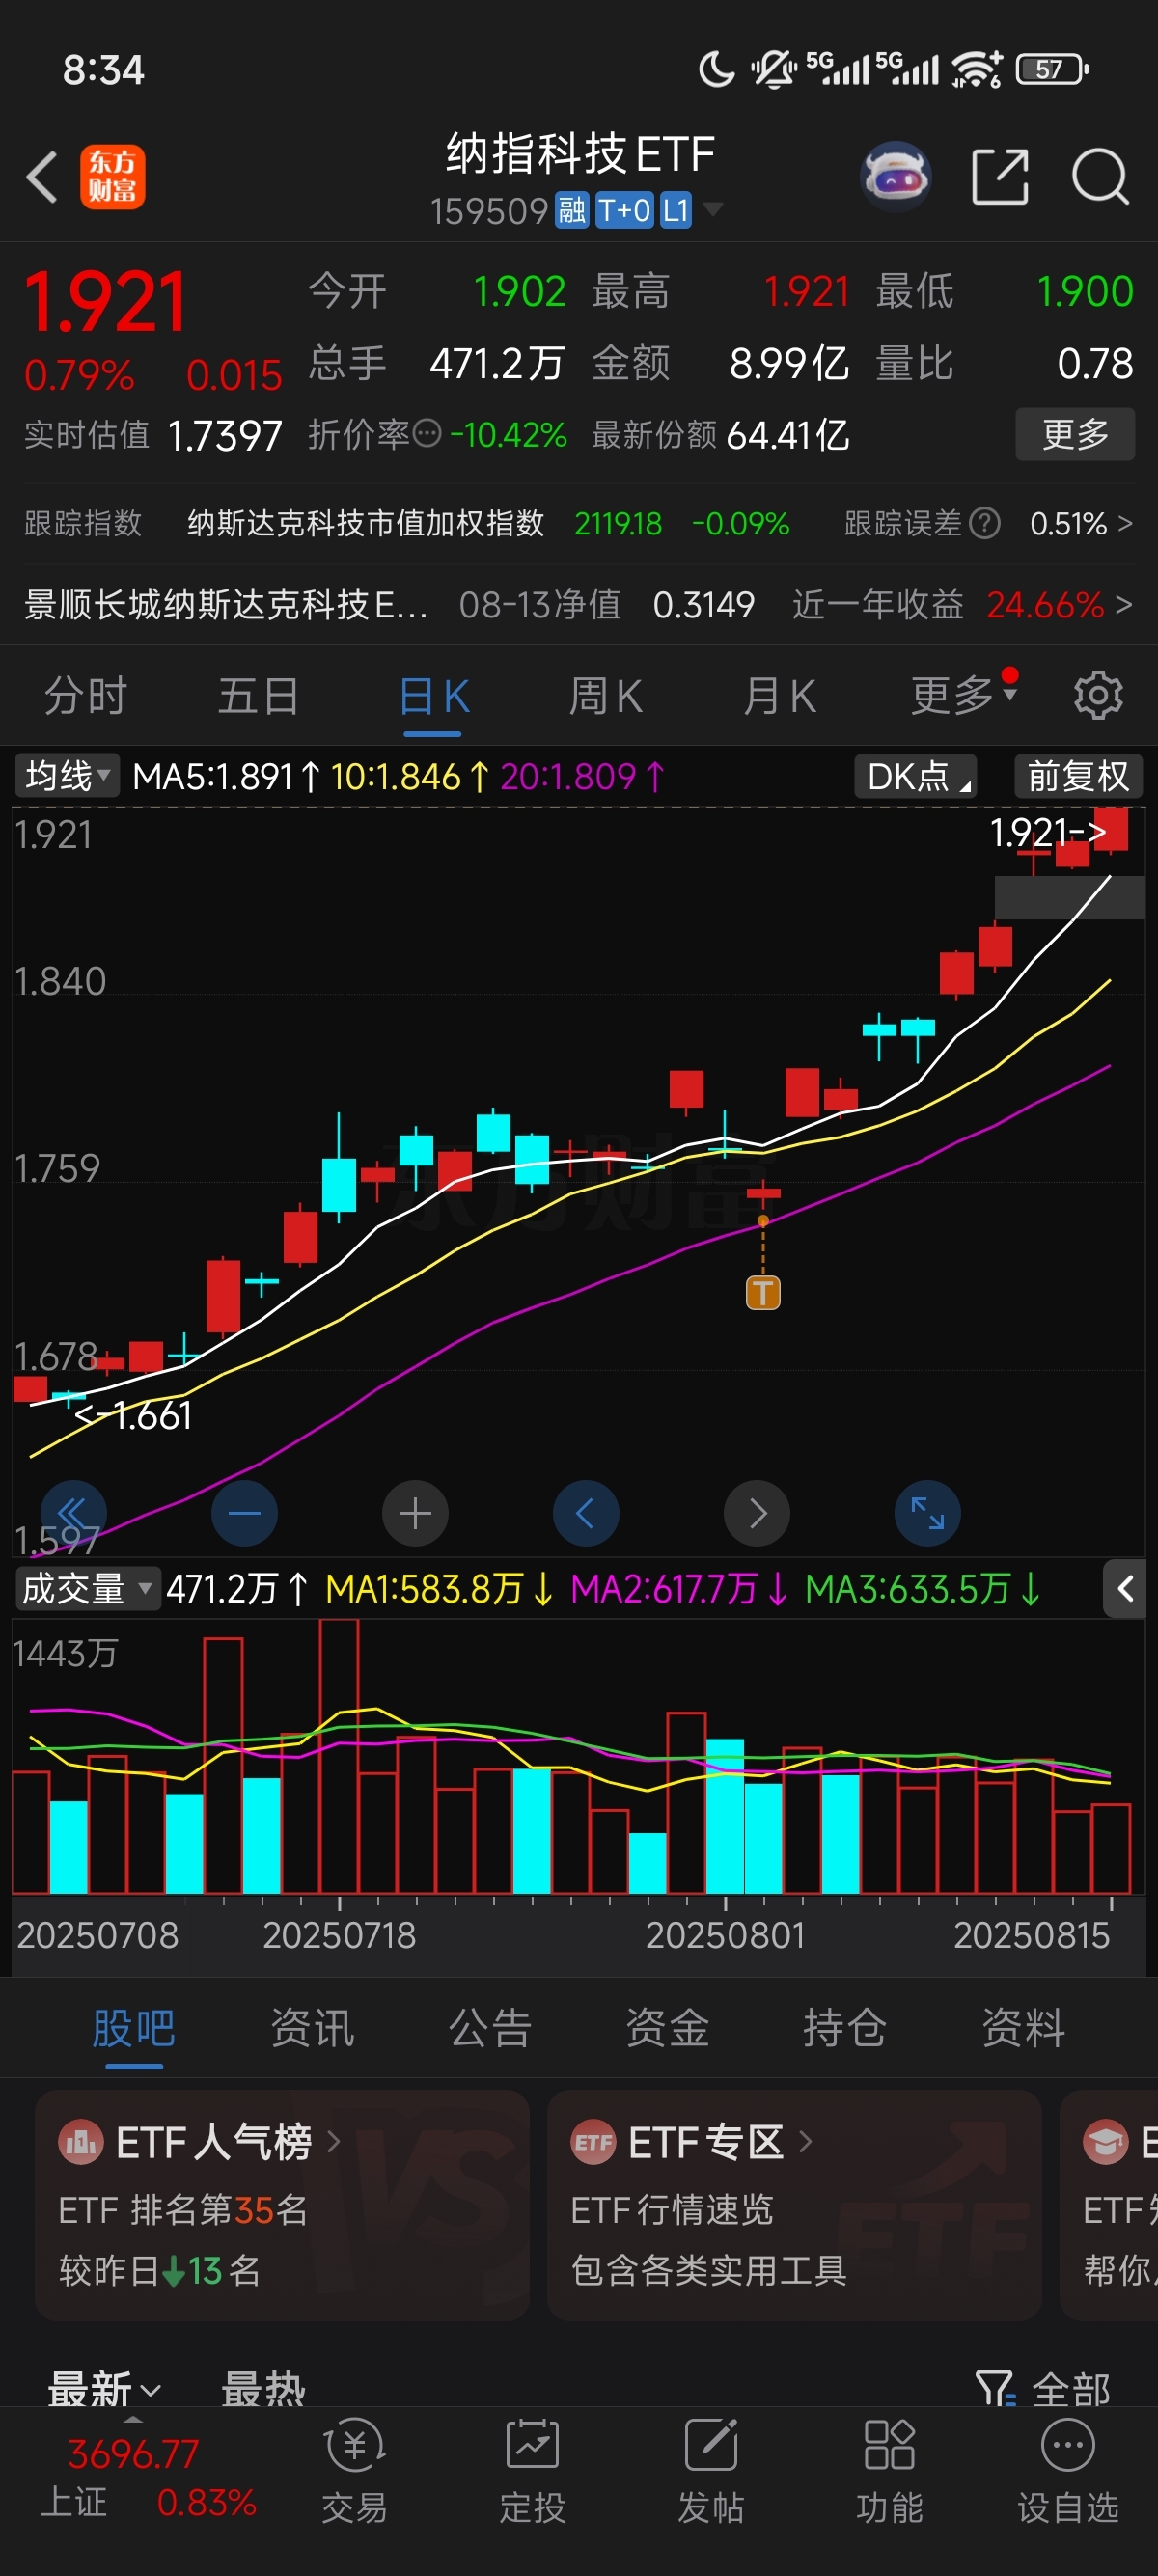
Task: Open the 股吧 tab
Action: pyautogui.click(x=134, y=2028)
